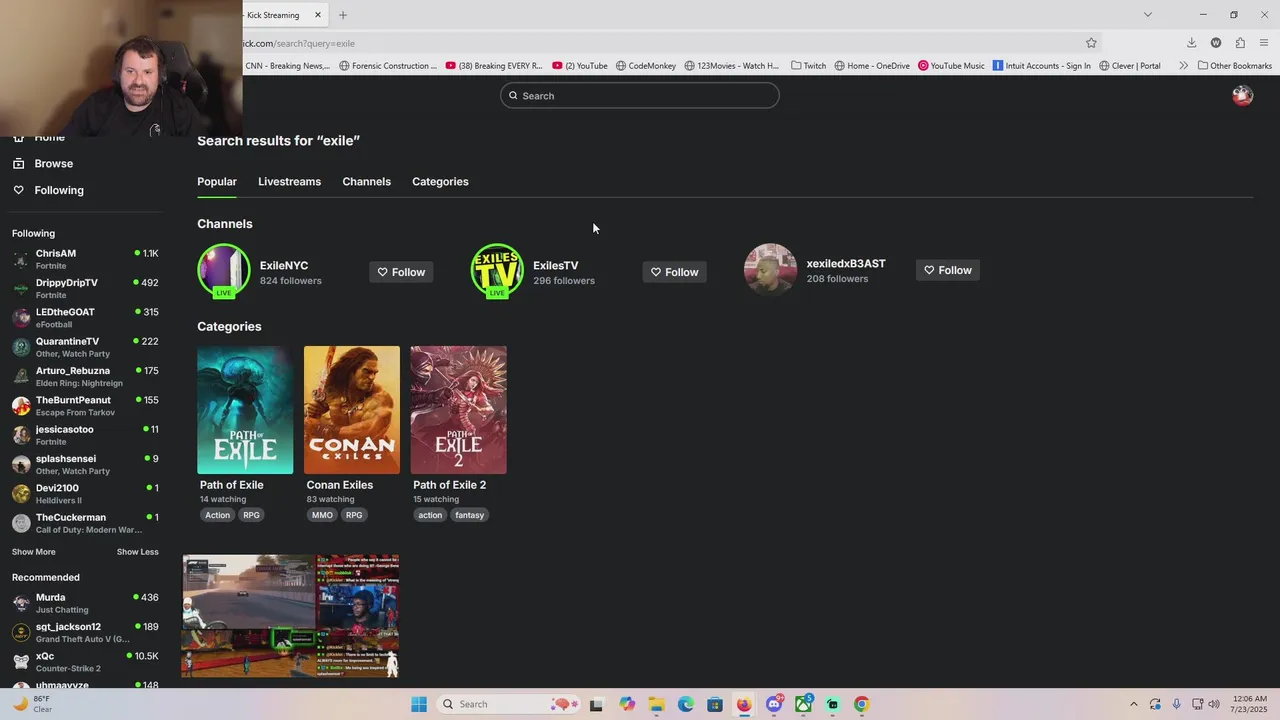The image size is (1280, 720).
Task: Open Murda in Recommended list
Action: click(85, 603)
